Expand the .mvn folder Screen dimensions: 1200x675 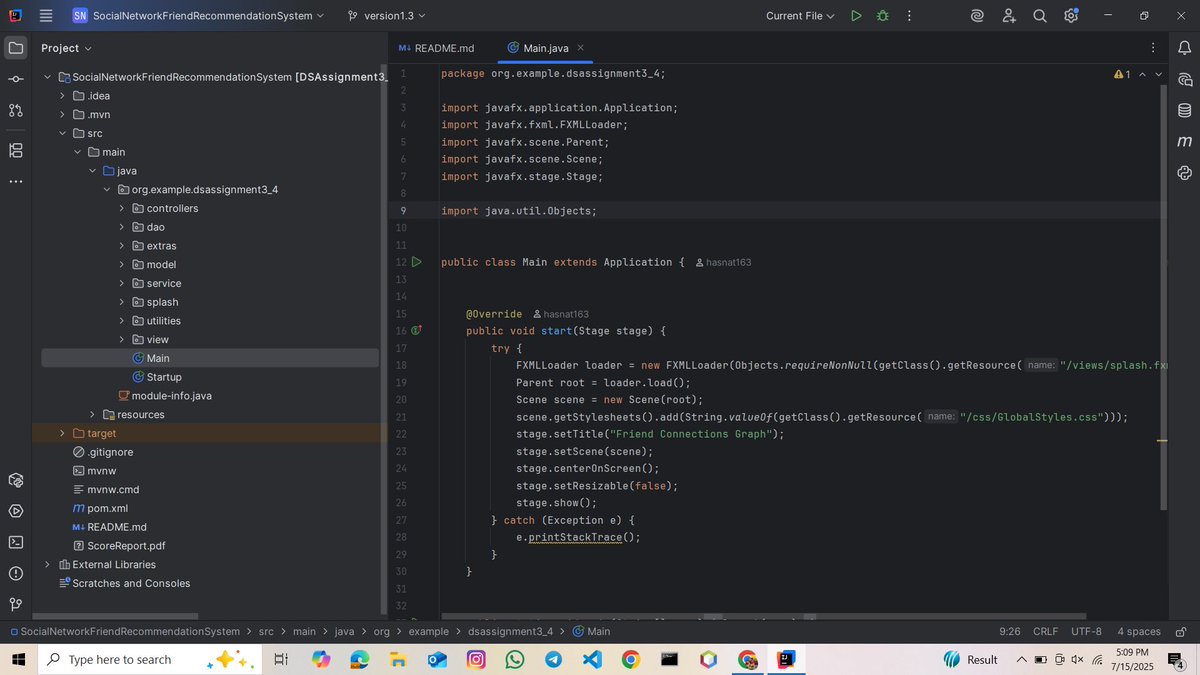(x=63, y=115)
